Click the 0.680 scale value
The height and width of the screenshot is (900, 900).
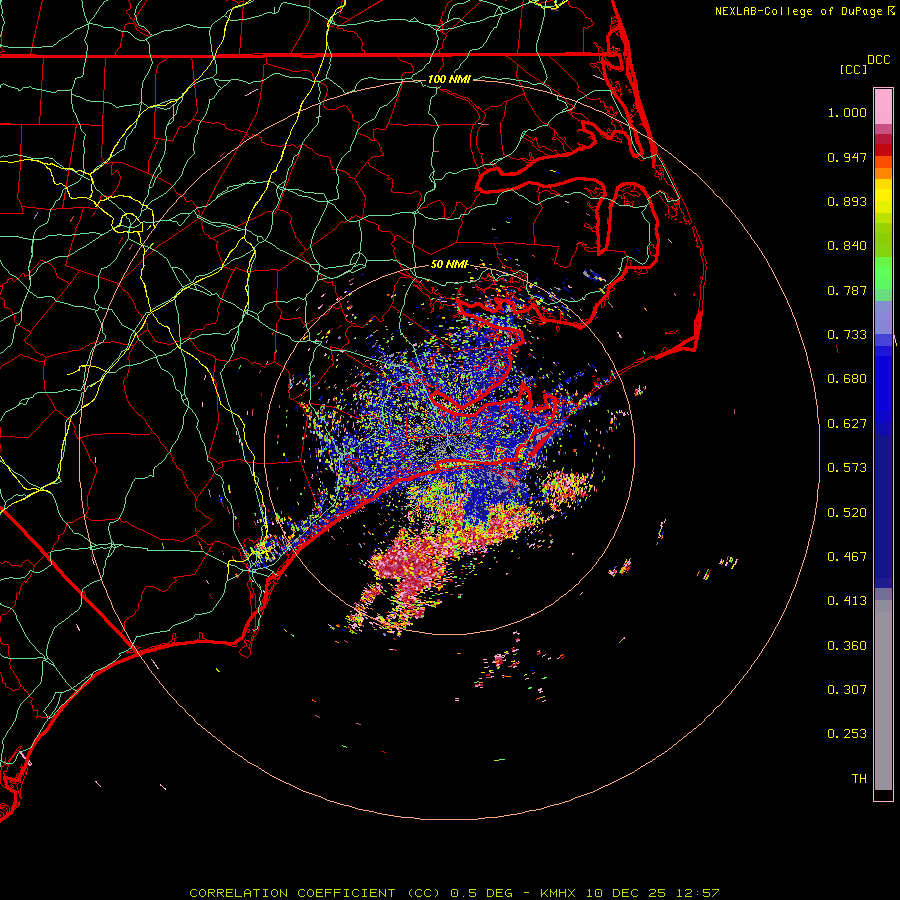pyautogui.click(x=847, y=379)
